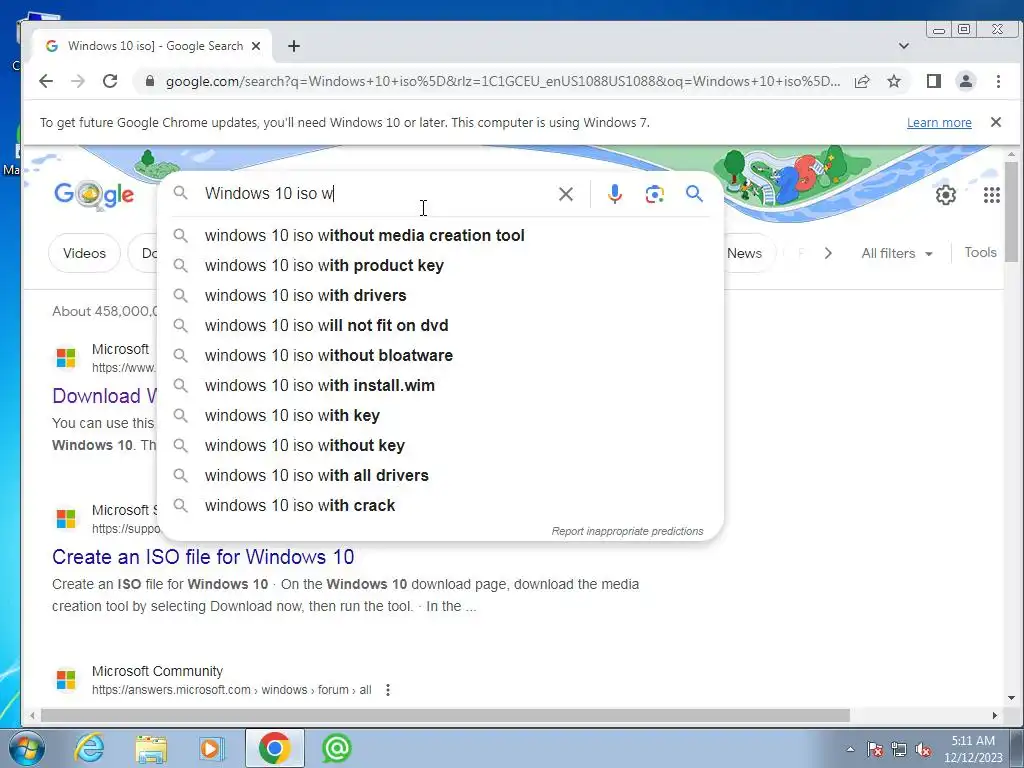
Task: Go back to the previous page
Action: click(x=46, y=81)
